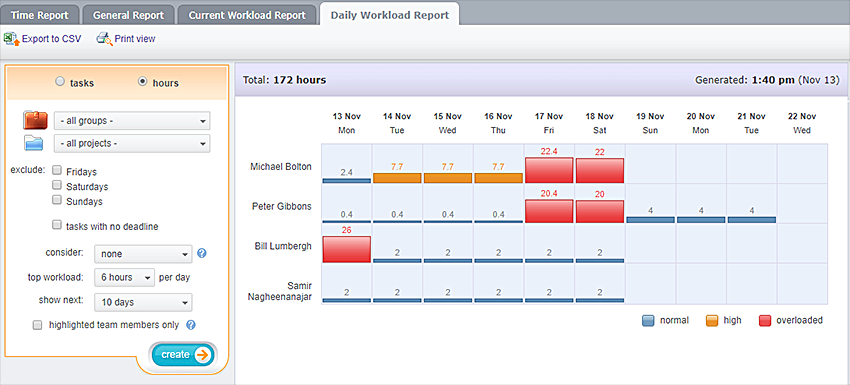Click Peter Gibbons' 4 hours bar on 19 Nov

(651, 220)
